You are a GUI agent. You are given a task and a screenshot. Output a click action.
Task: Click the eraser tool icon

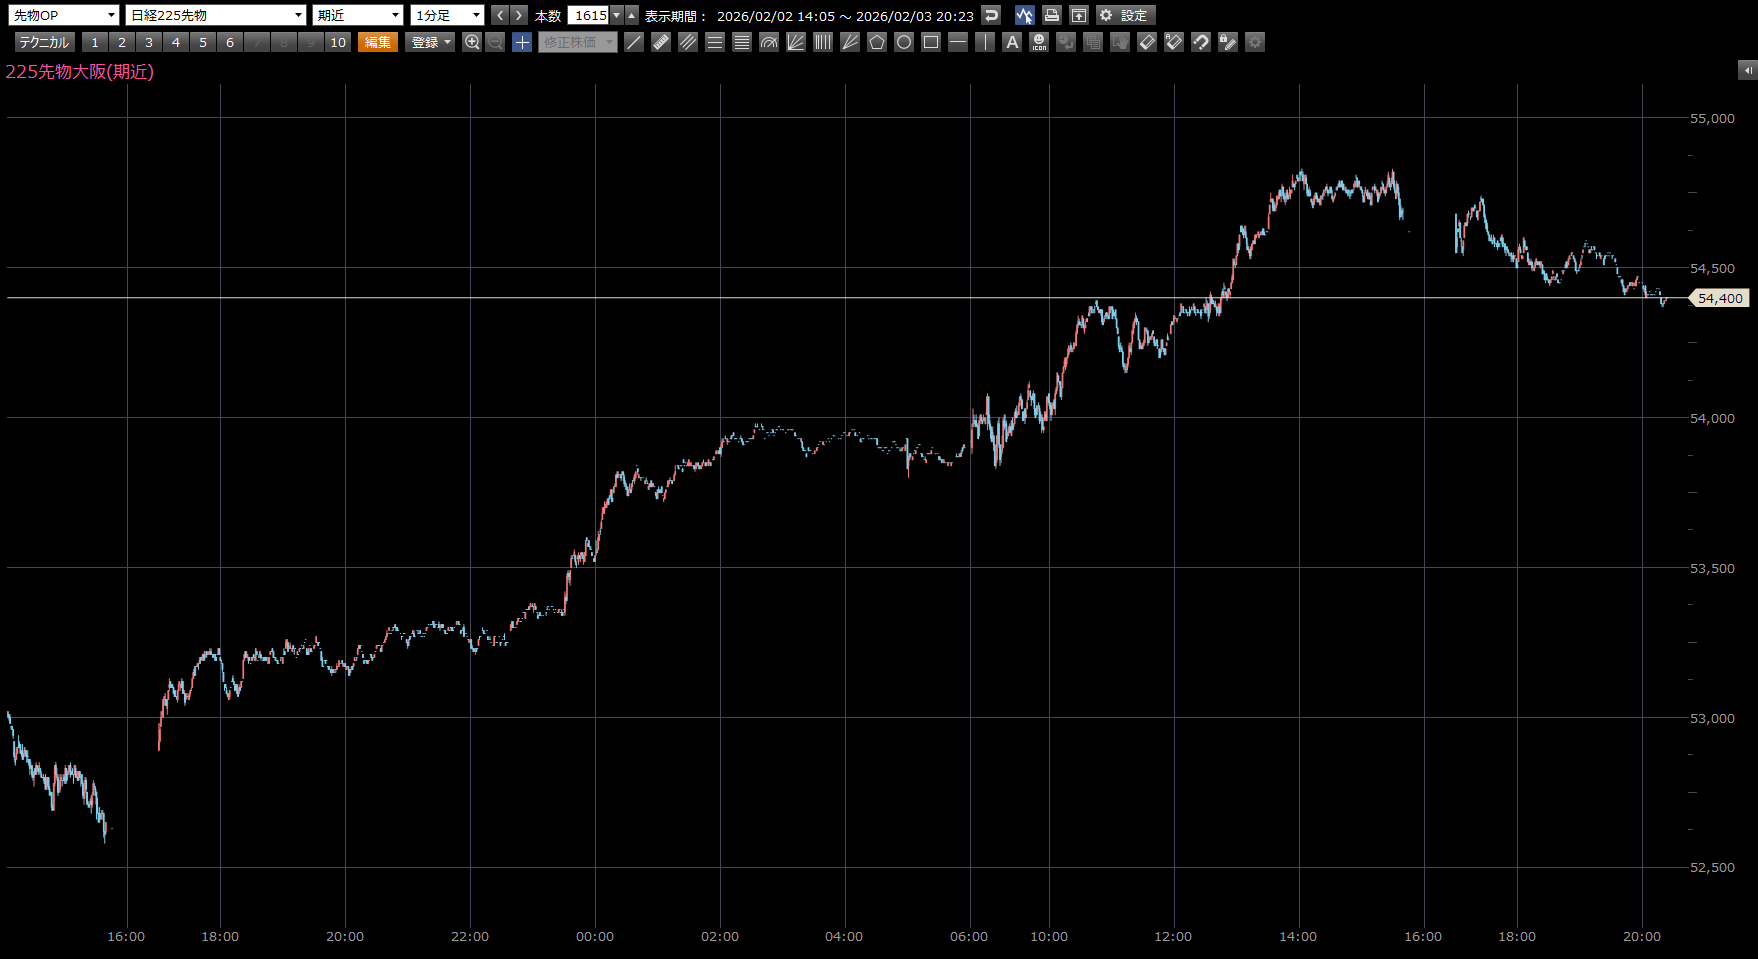pyautogui.click(x=1147, y=42)
